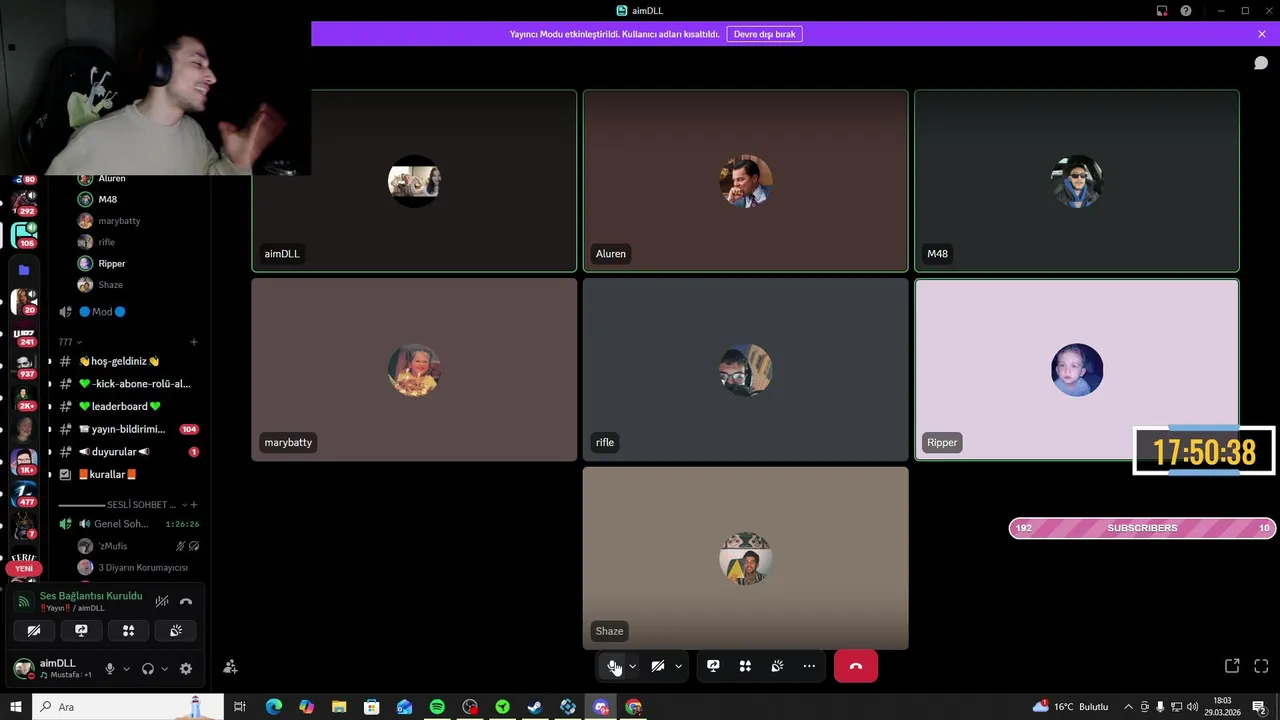The image size is (1280, 720).
Task: Open Steam from Windows taskbar
Action: [x=535, y=707]
